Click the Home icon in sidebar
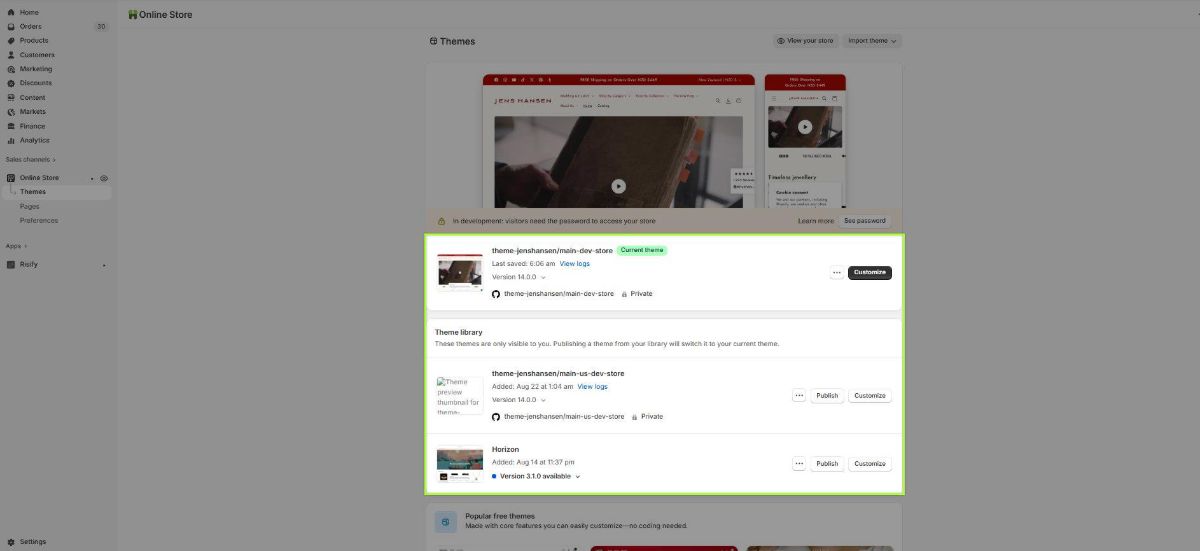This screenshot has height=551, width=1200. (x=10, y=12)
